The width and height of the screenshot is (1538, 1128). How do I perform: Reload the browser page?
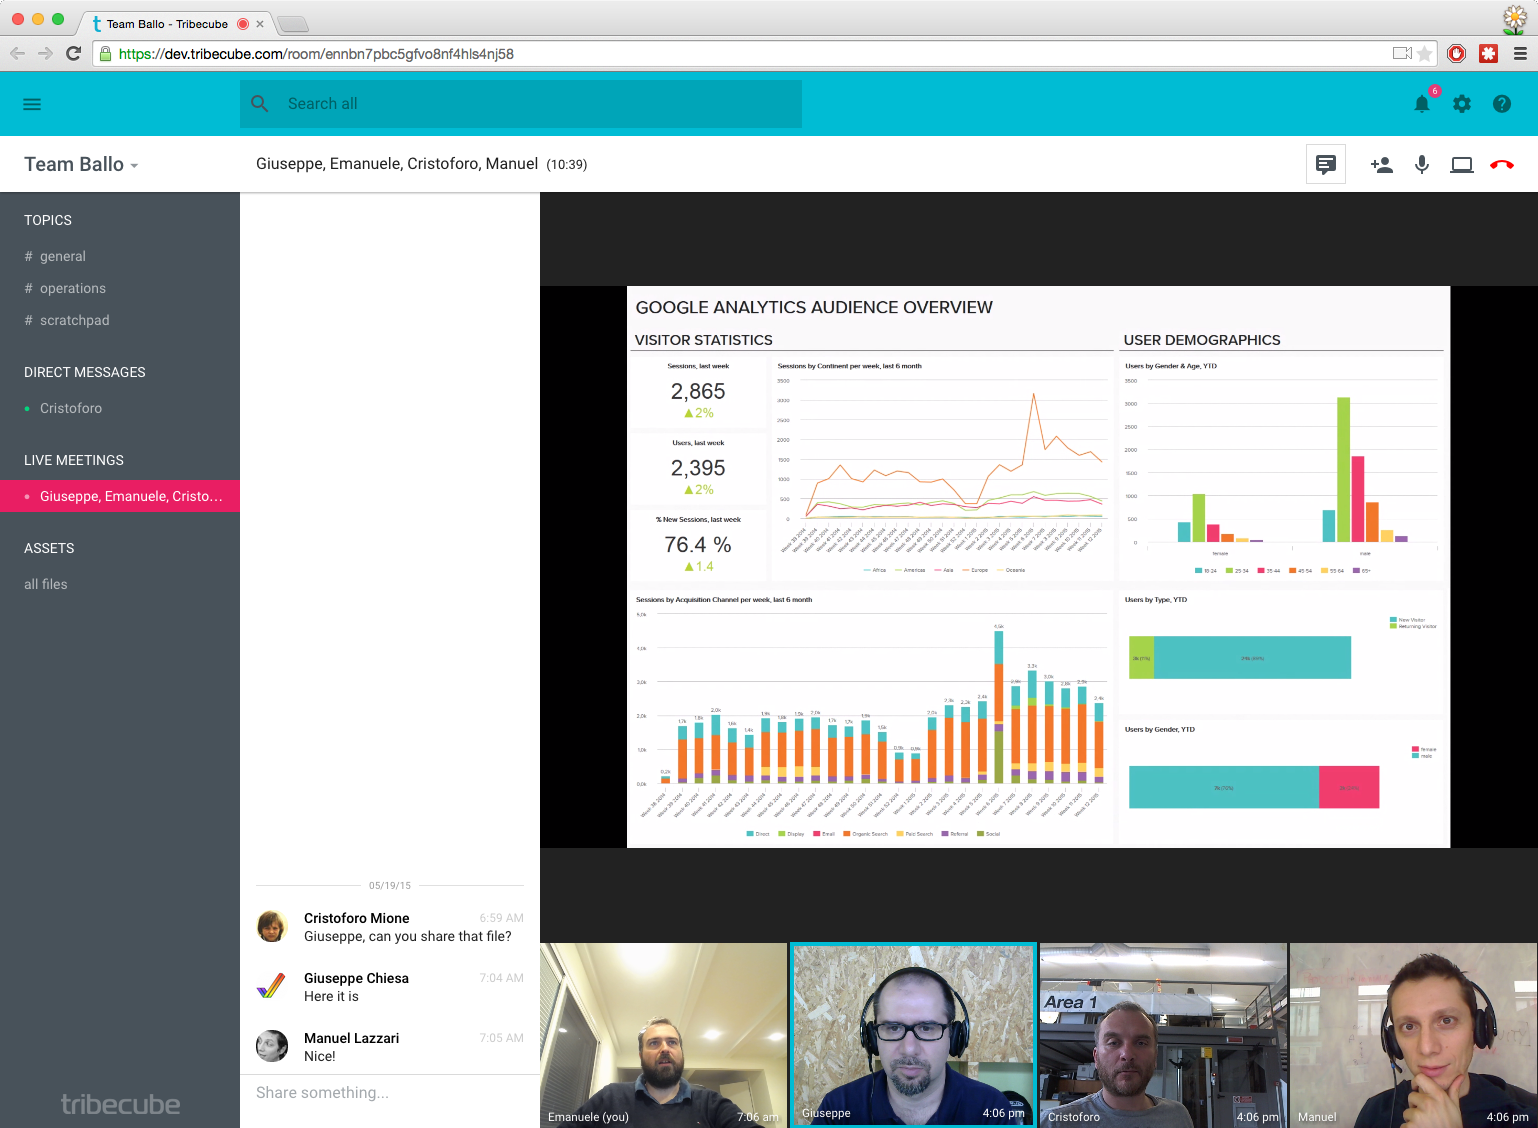click(73, 53)
